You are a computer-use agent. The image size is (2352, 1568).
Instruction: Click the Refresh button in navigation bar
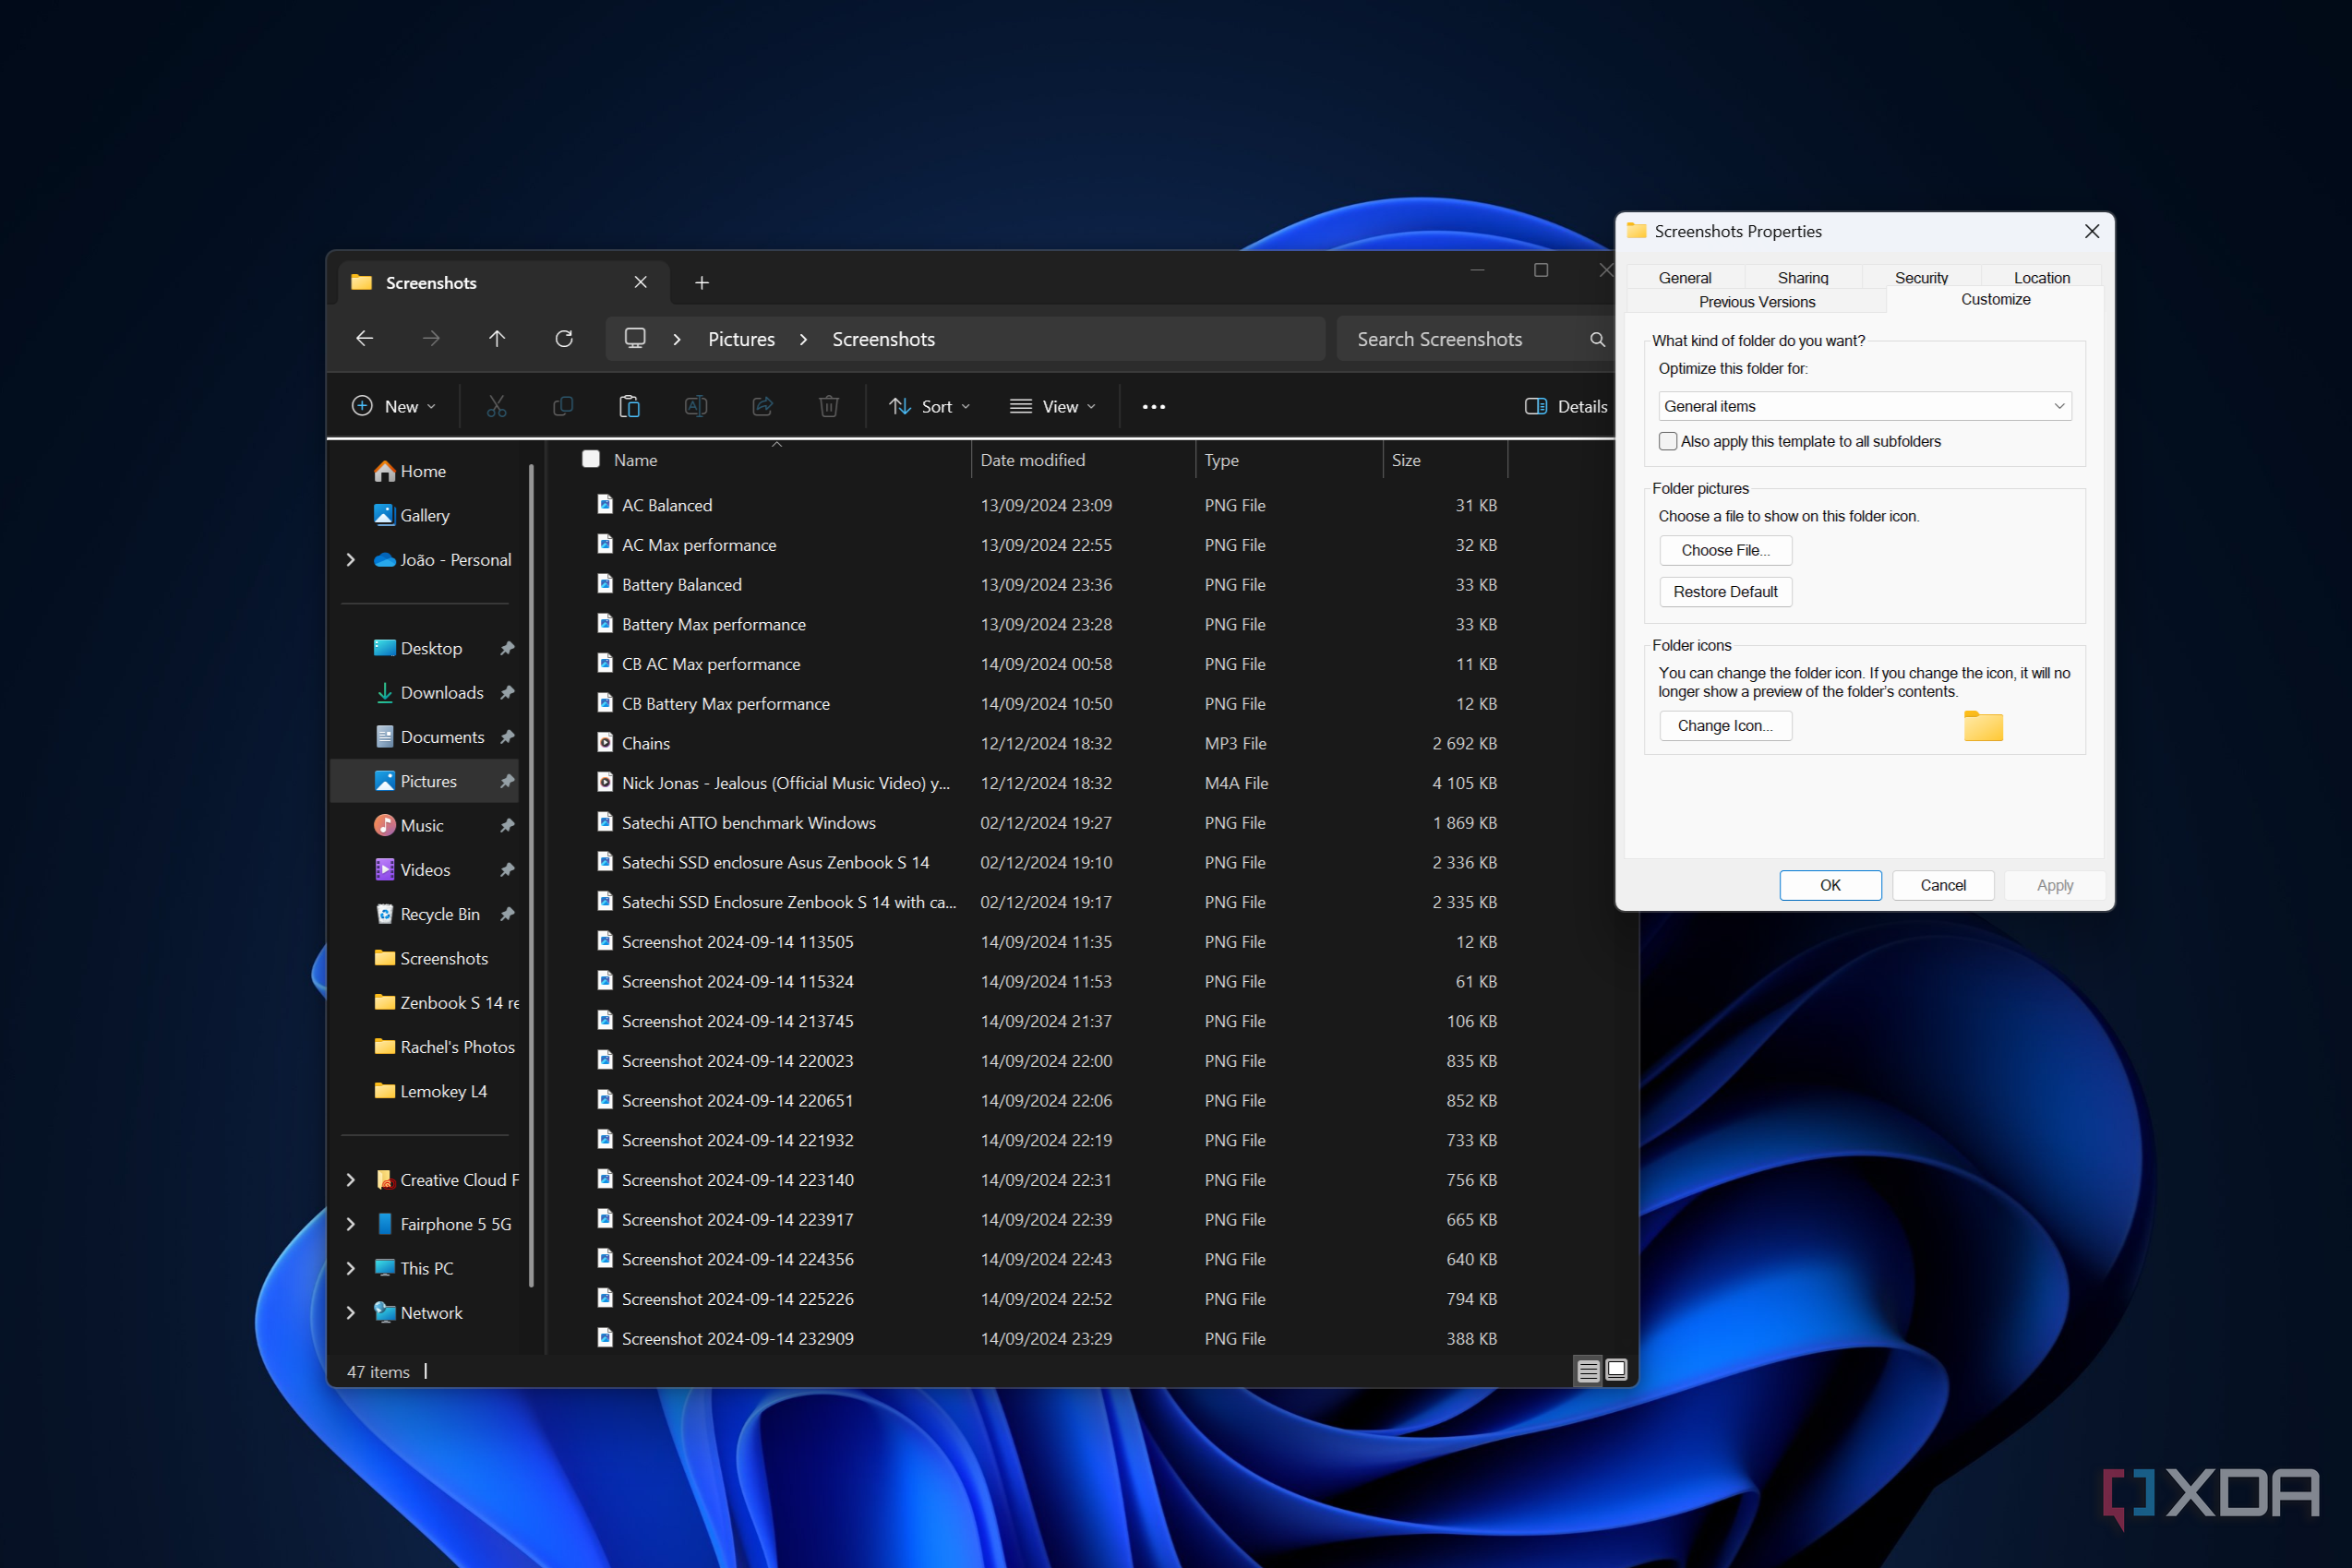(564, 339)
